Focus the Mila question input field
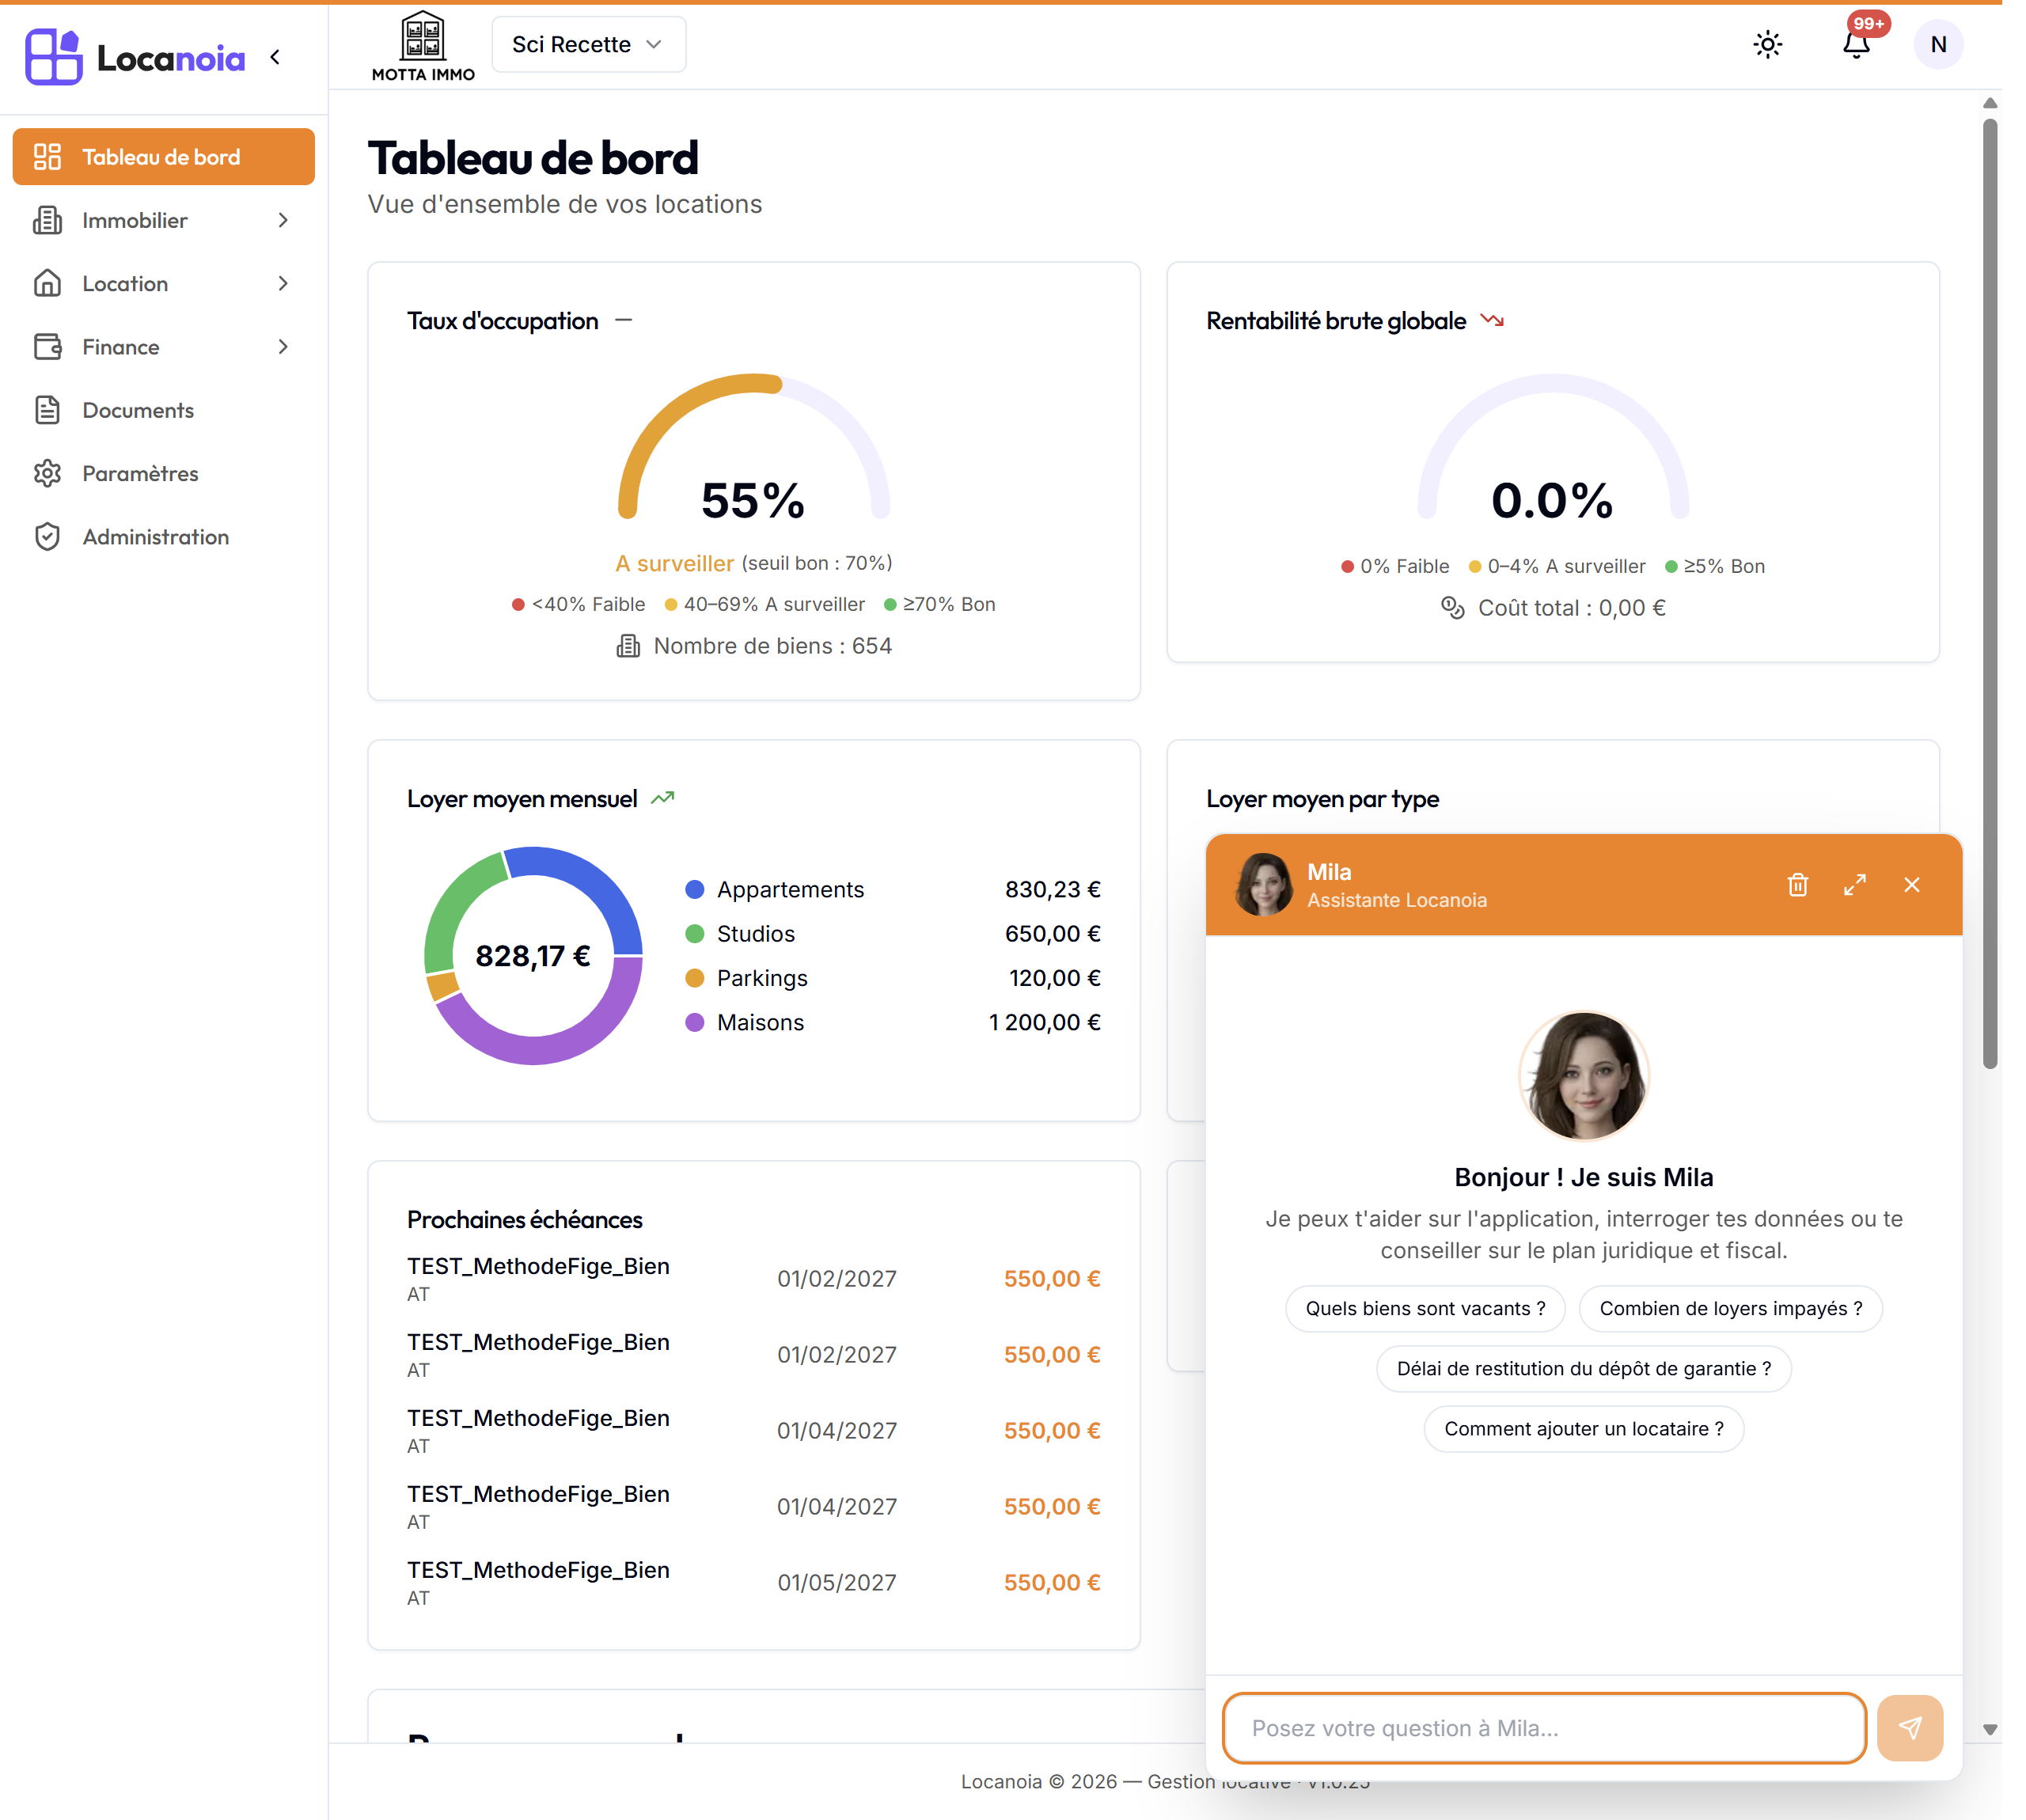2026x1820 pixels. tap(1543, 1728)
